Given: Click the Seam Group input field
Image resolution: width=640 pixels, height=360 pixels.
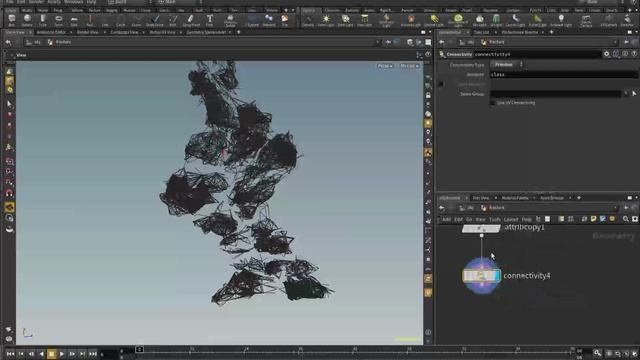Looking at the screenshot, I should click(556, 94).
